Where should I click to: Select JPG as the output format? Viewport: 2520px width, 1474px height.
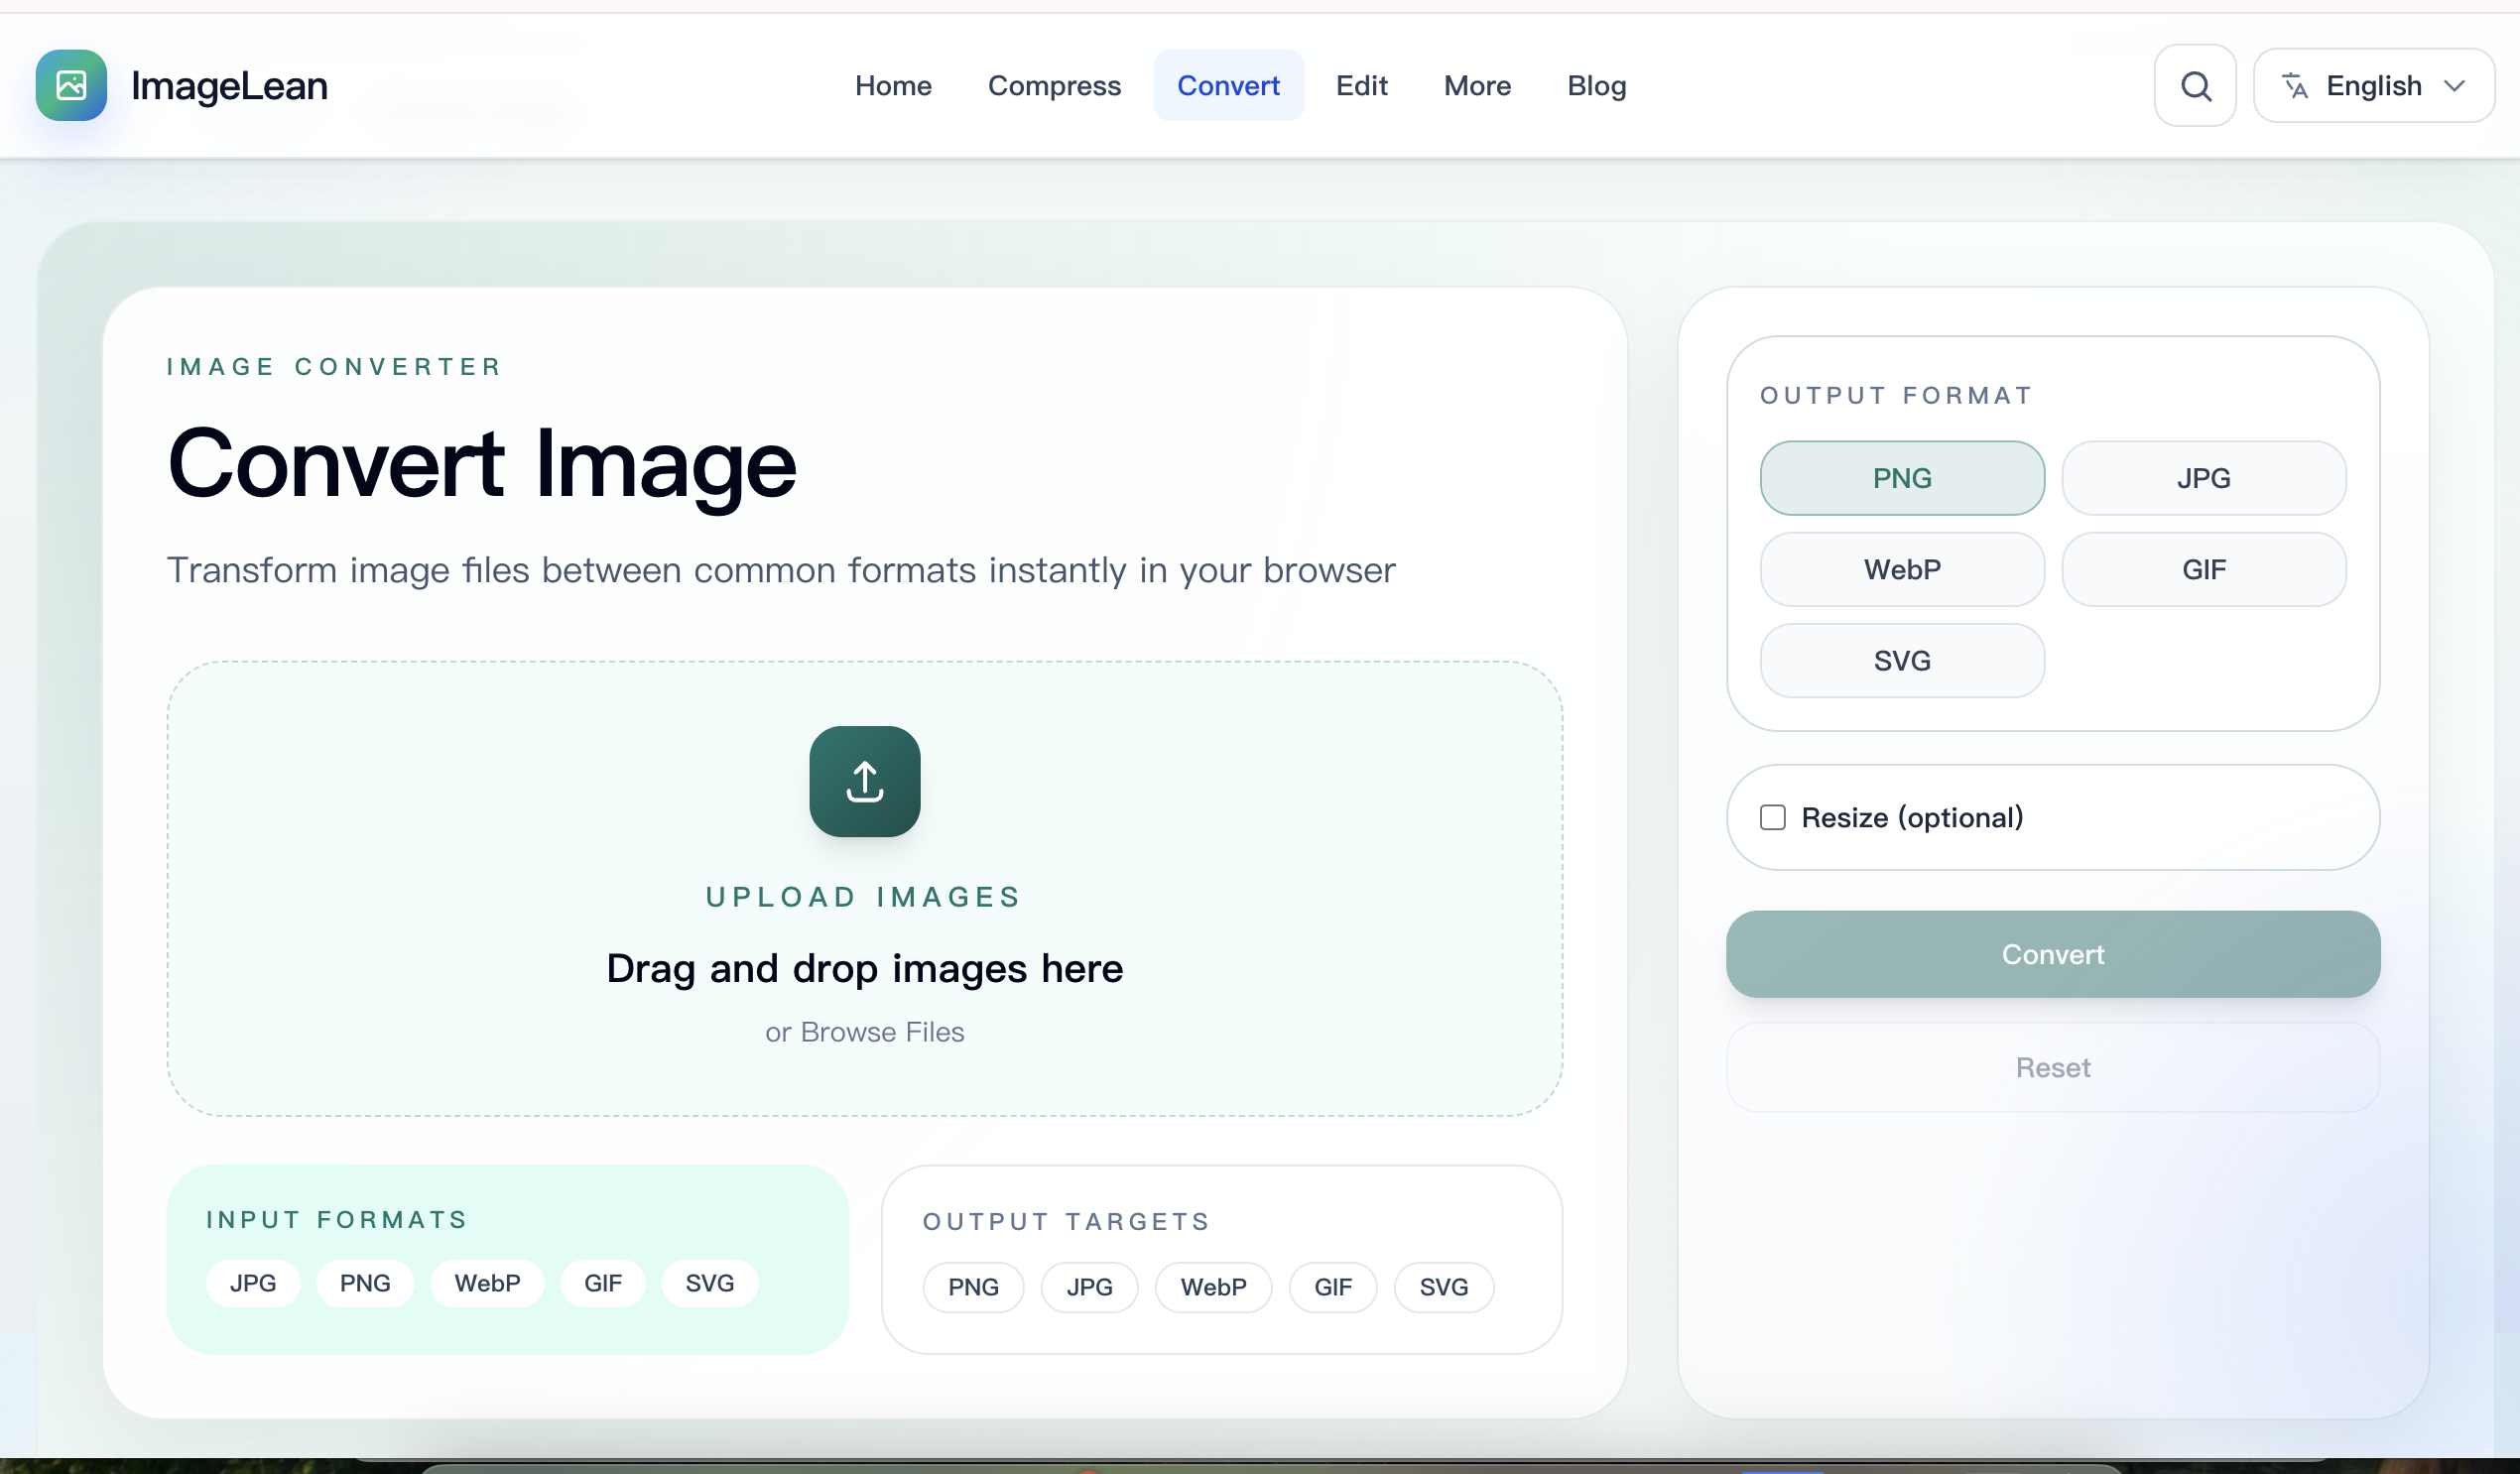coord(2204,477)
